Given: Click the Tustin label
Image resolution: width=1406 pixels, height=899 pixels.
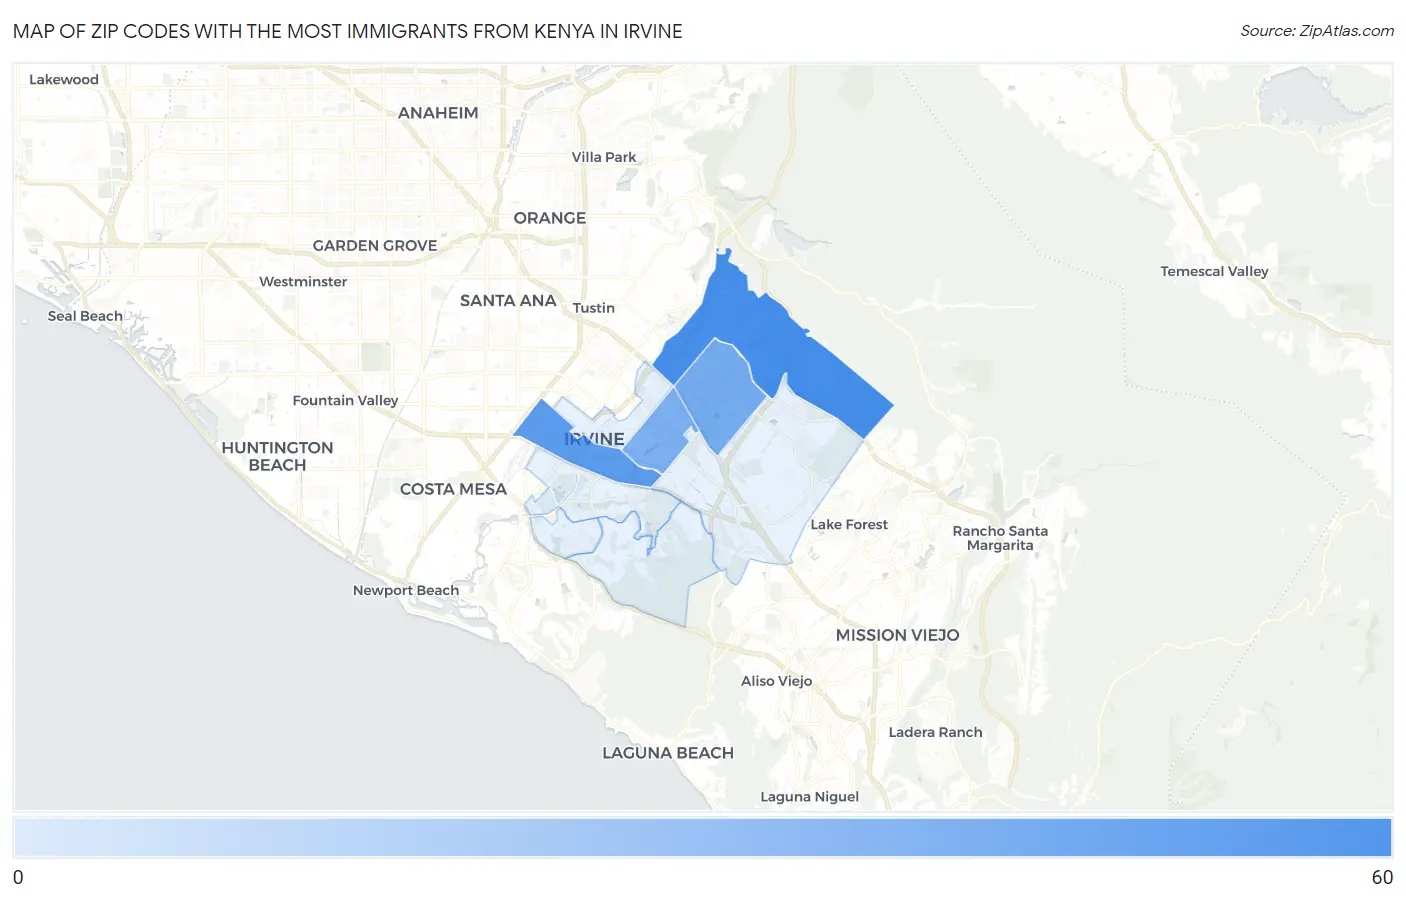Looking at the screenshot, I should [x=594, y=308].
